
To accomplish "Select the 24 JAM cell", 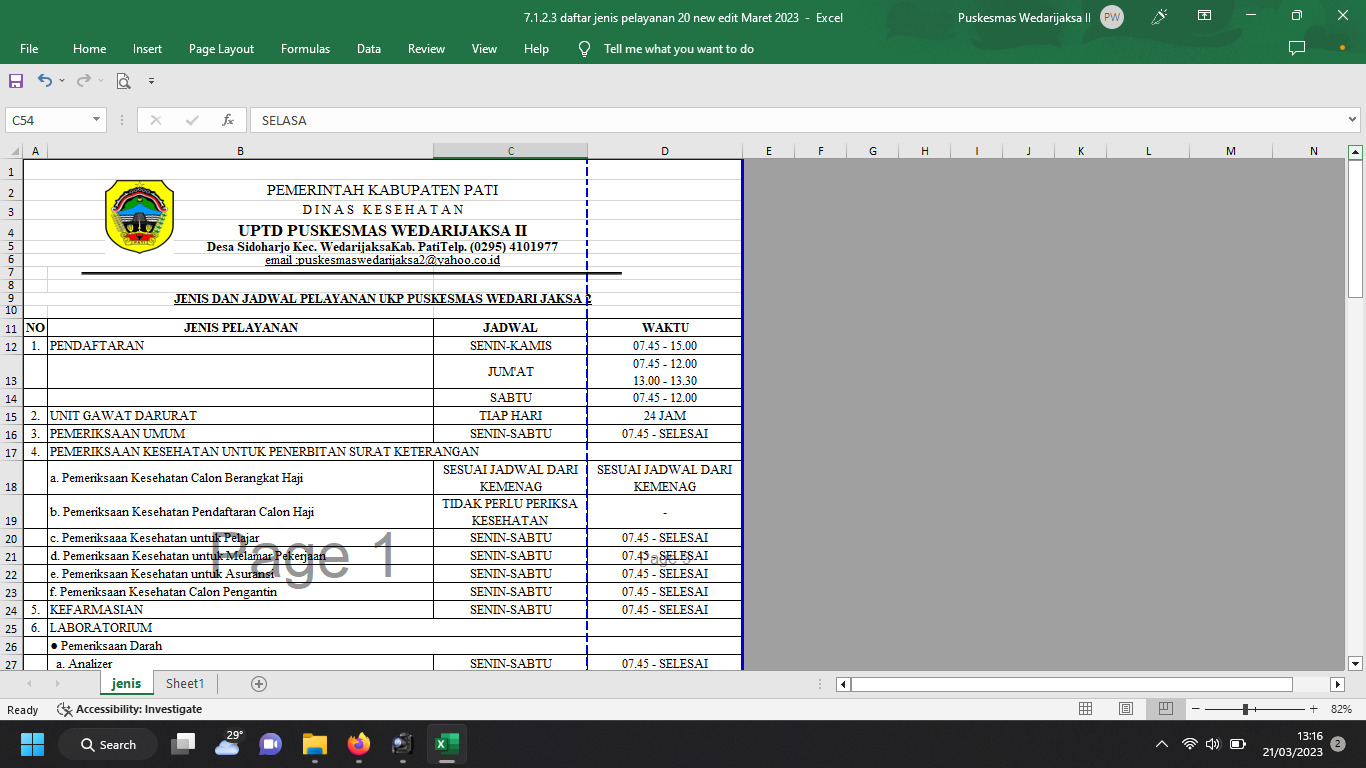I will [665, 416].
